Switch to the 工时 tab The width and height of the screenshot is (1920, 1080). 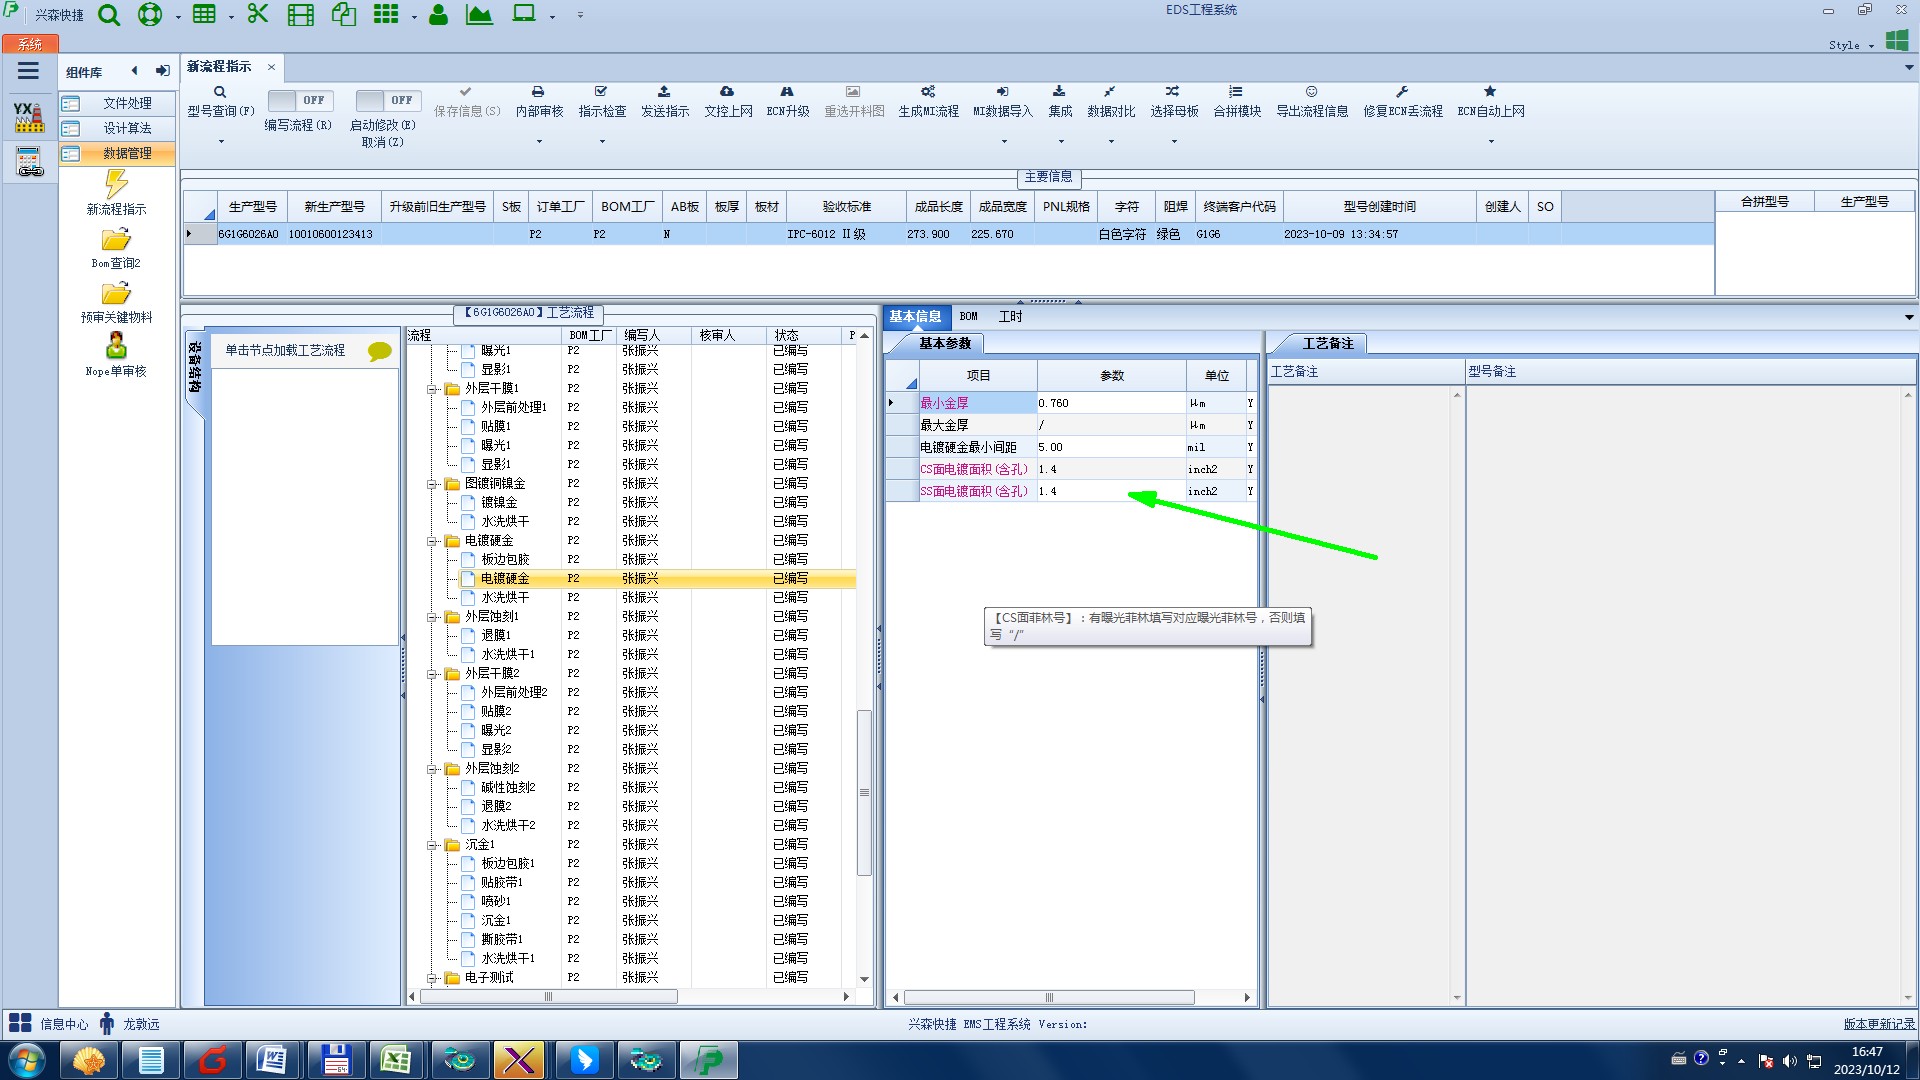click(x=1010, y=317)
